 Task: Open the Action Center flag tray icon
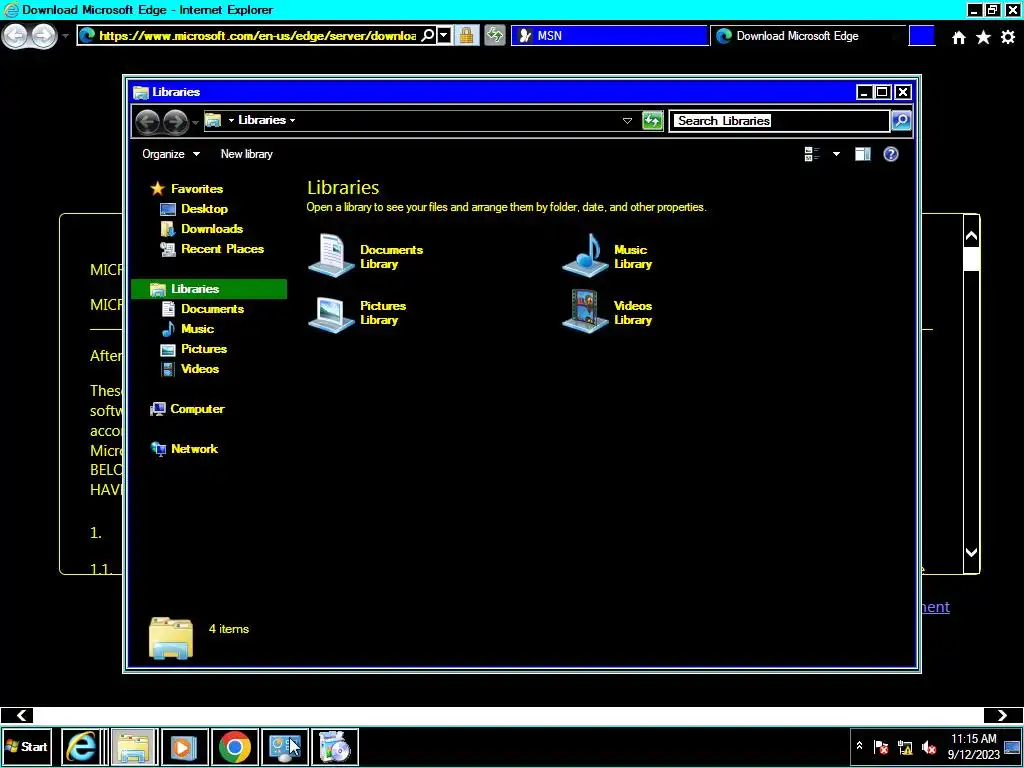881,748
